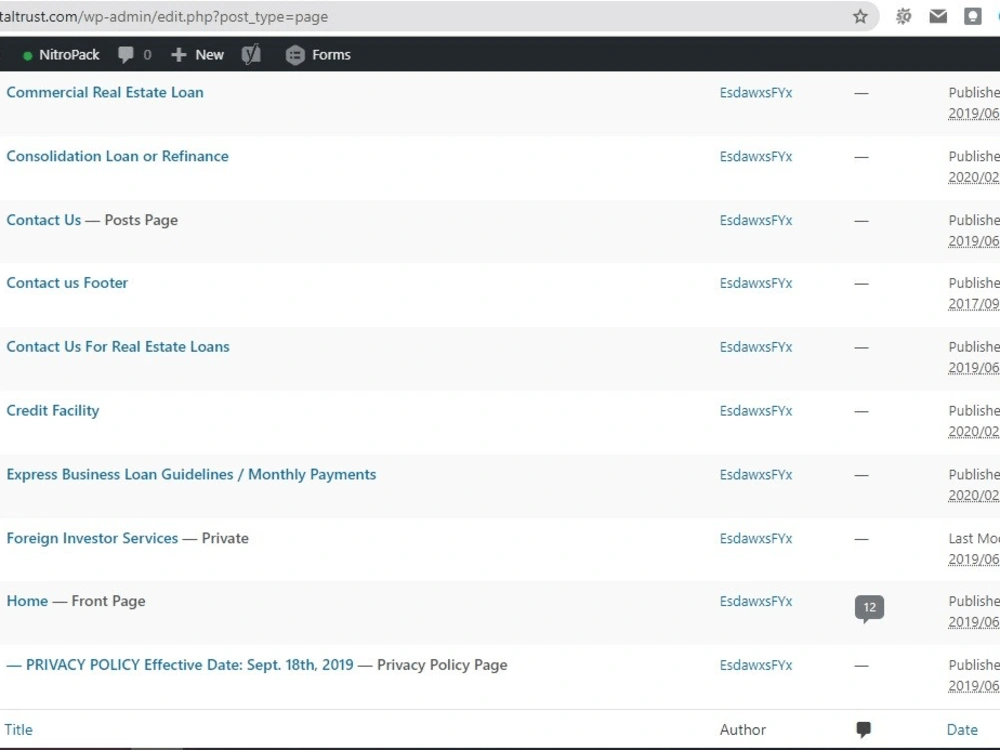Click the EsdawxsFYx author in Contact Us For Real Estate Loans row
Viewport: 1000px width, 750px height.
pos(756,347)
